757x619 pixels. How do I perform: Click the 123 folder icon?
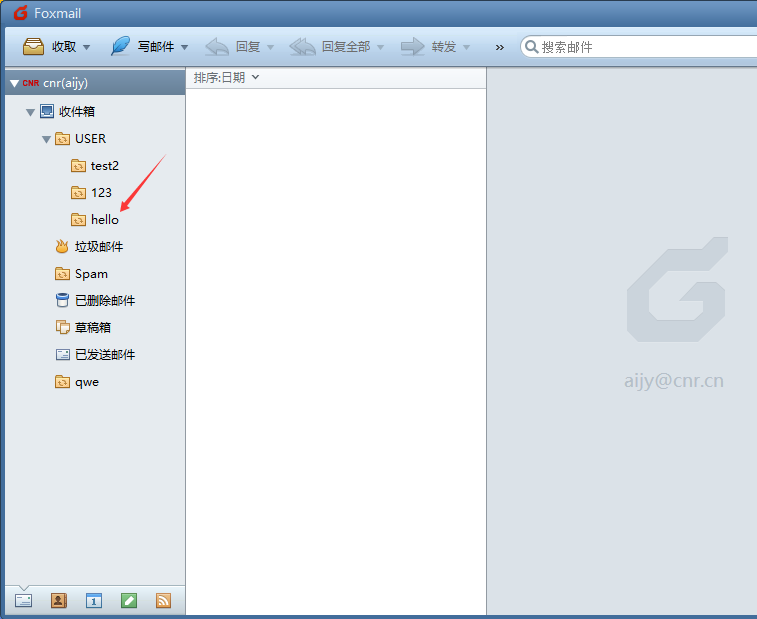pyautogui.click(x=78, y=193)
